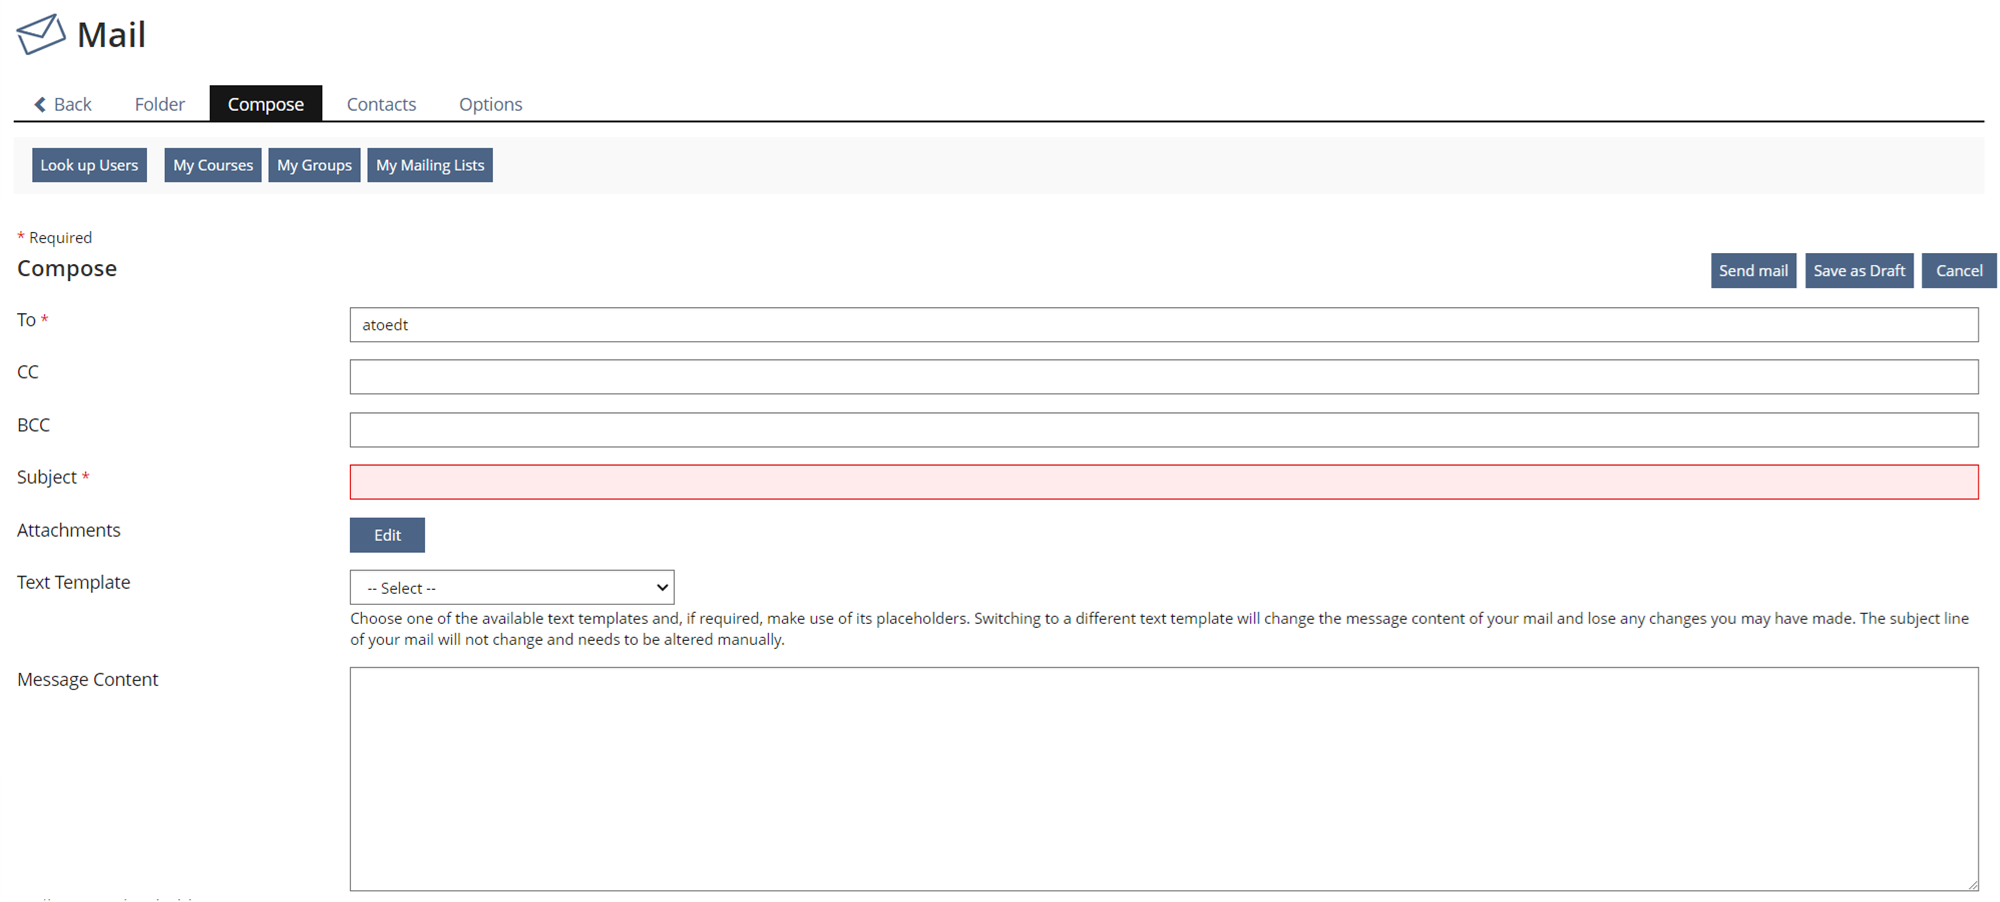The width and height of the screenshot is (2000, 902).
Task: Cancel composing the mail
Action: 1958,271
